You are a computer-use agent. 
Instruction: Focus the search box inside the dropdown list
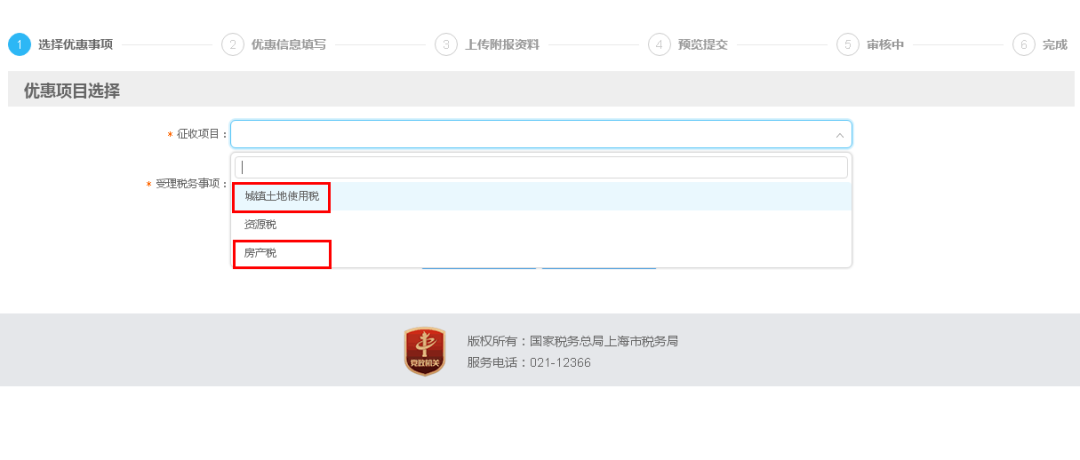click(540, 167)
